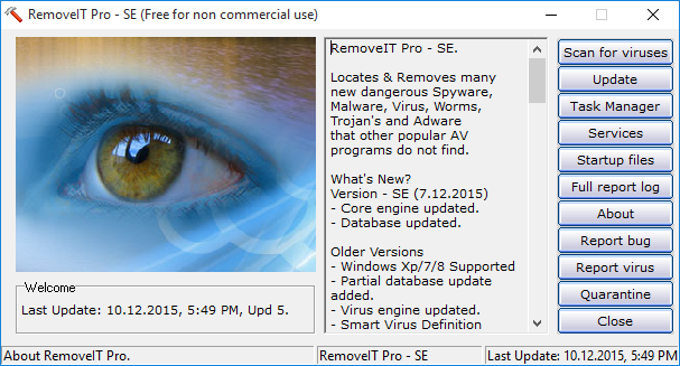Click the 'Older Versions' heading text
This screenshot has width=680, height=366.
pyautogui.click(x=377, y=252)
